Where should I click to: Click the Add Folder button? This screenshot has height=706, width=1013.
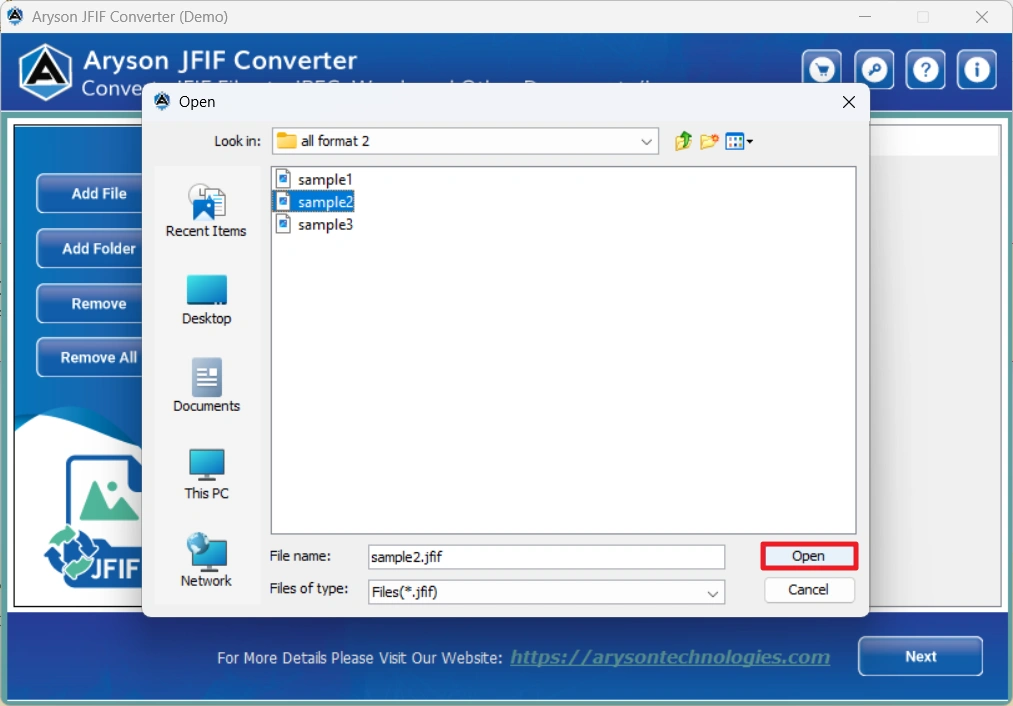(x=90, y=248)
